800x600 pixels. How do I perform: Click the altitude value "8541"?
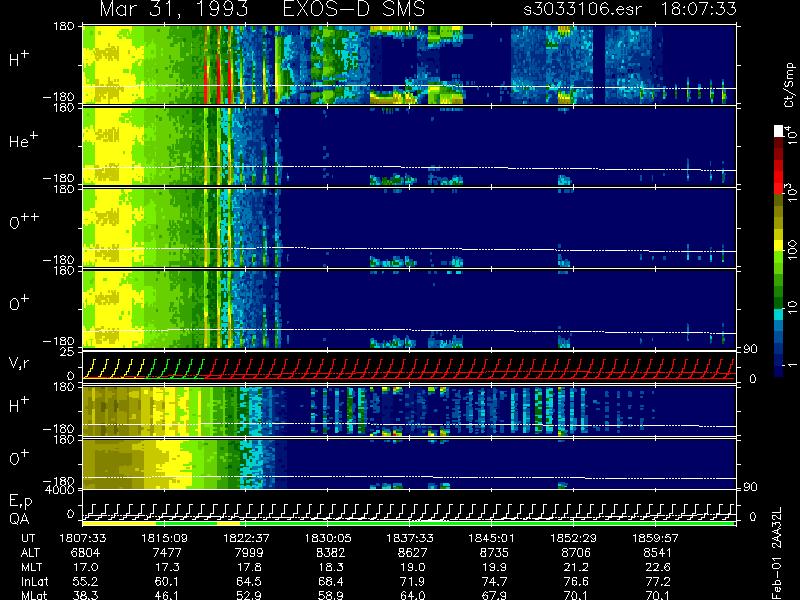click(x=658, y=553)
